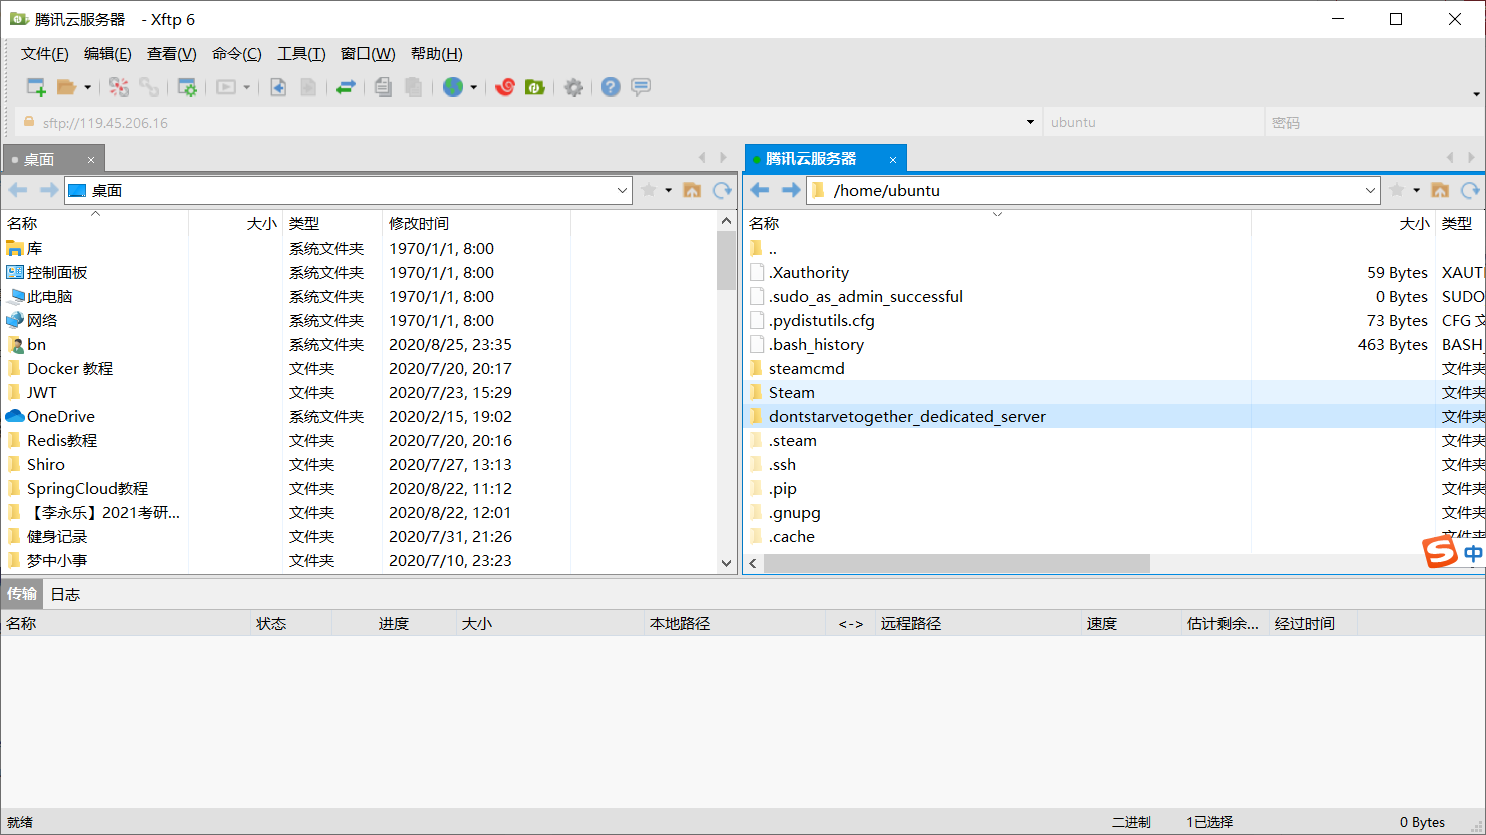The image size is (1486, 835).
Task: Click the Sogou input method S icon
Action: (1440, 551)
